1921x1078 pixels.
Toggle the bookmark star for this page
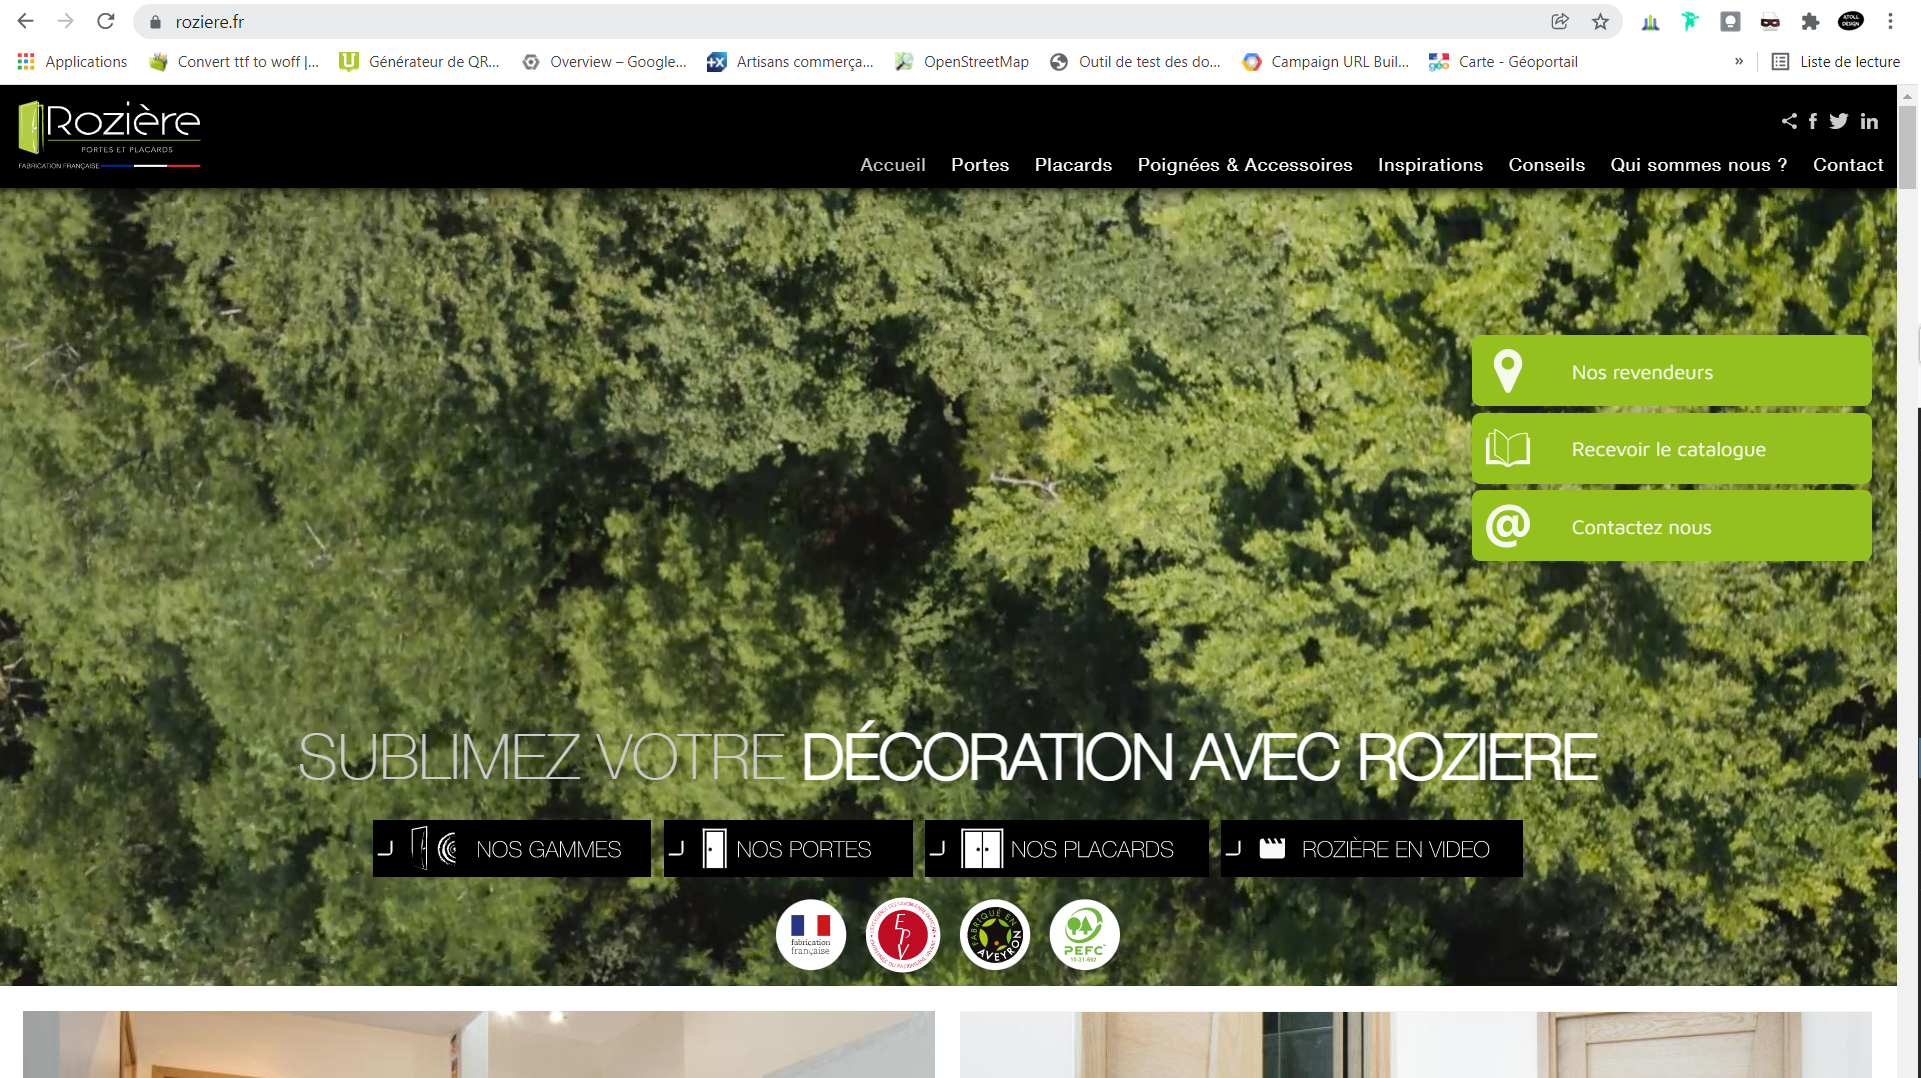click(1599, 21)
